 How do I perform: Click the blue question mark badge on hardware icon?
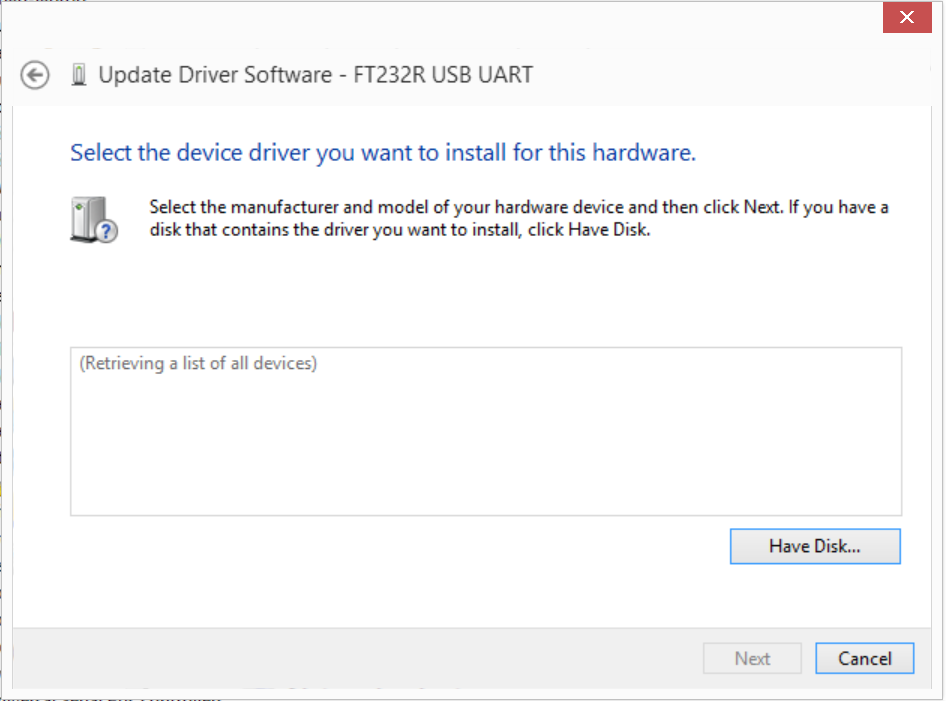click(x=107, y=231)
